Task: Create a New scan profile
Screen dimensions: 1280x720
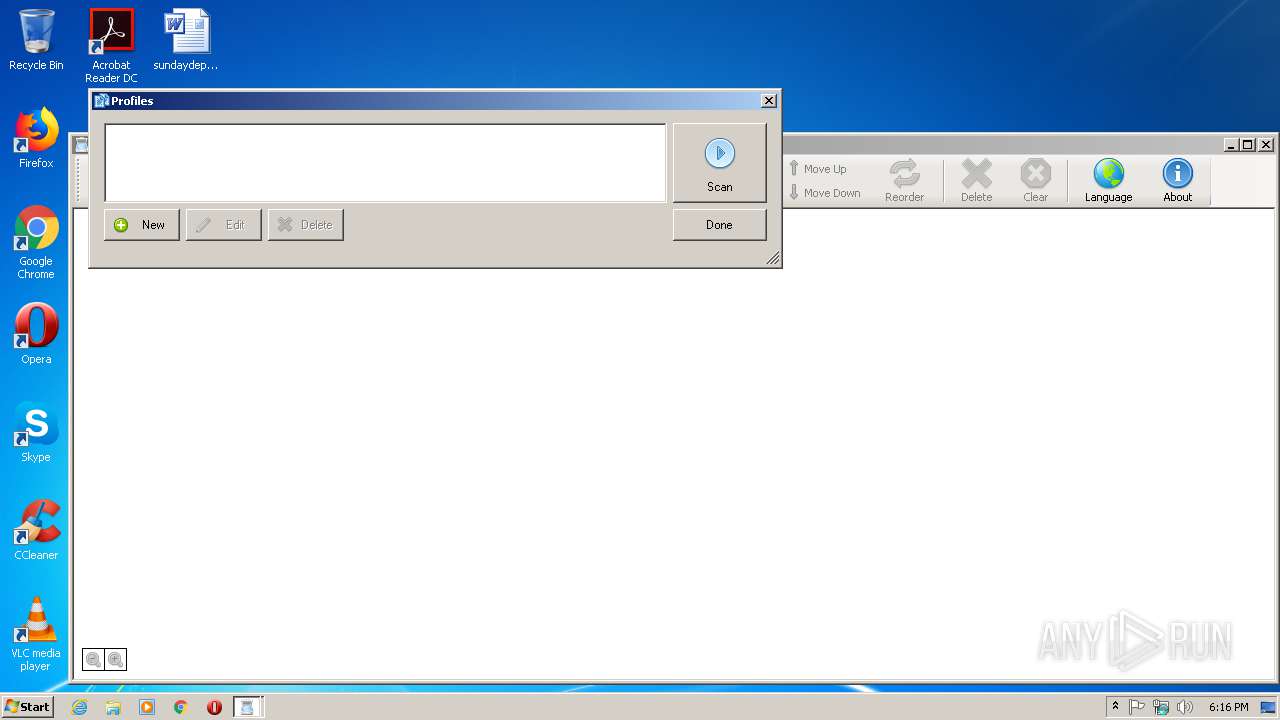Action: [142, 225]
